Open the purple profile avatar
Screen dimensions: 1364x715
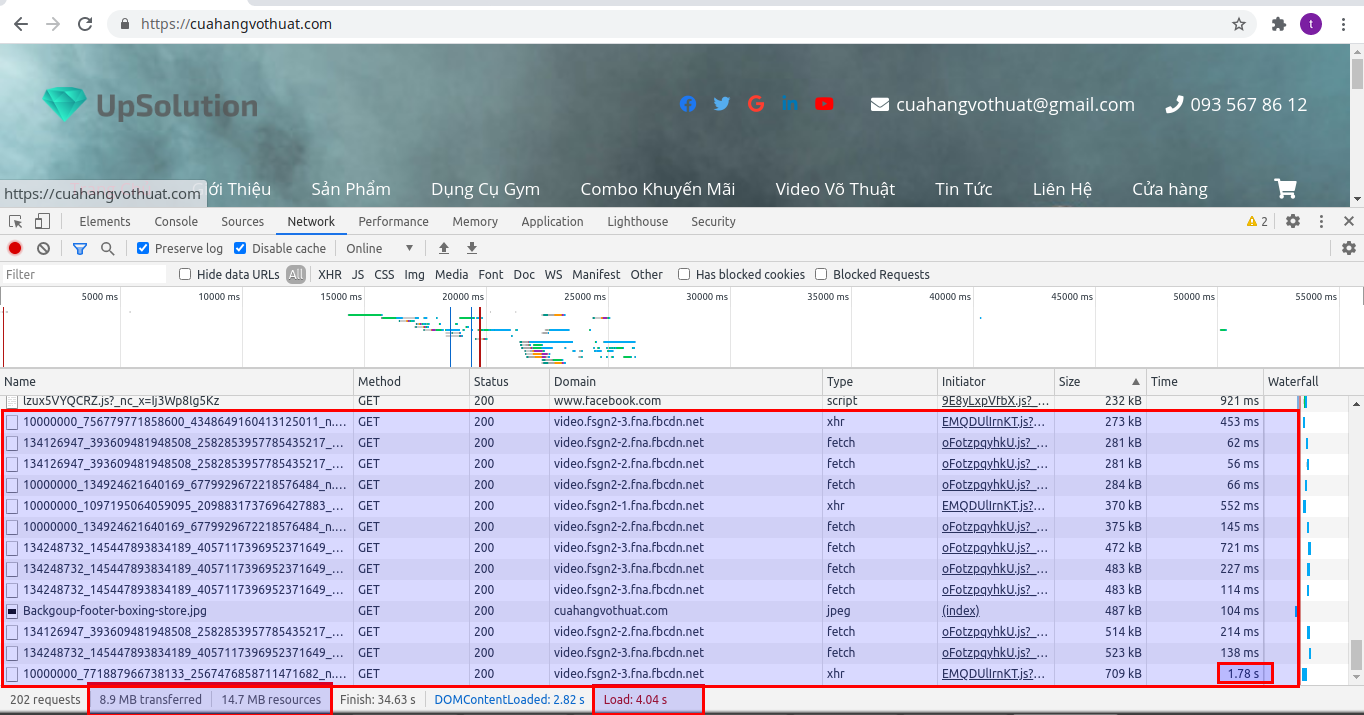click(1311, 24)
